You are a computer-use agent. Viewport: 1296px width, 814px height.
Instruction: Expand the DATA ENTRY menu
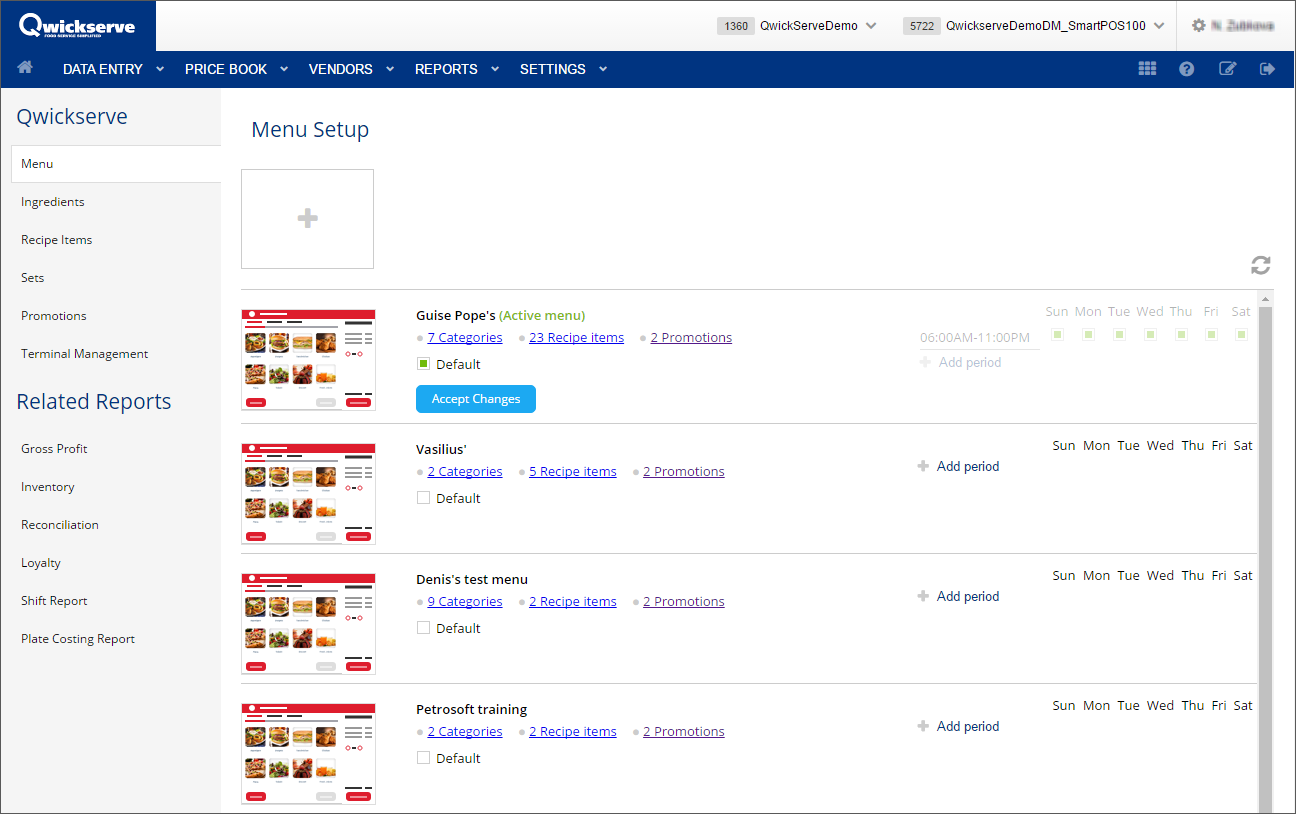click(x=113, y=69)
